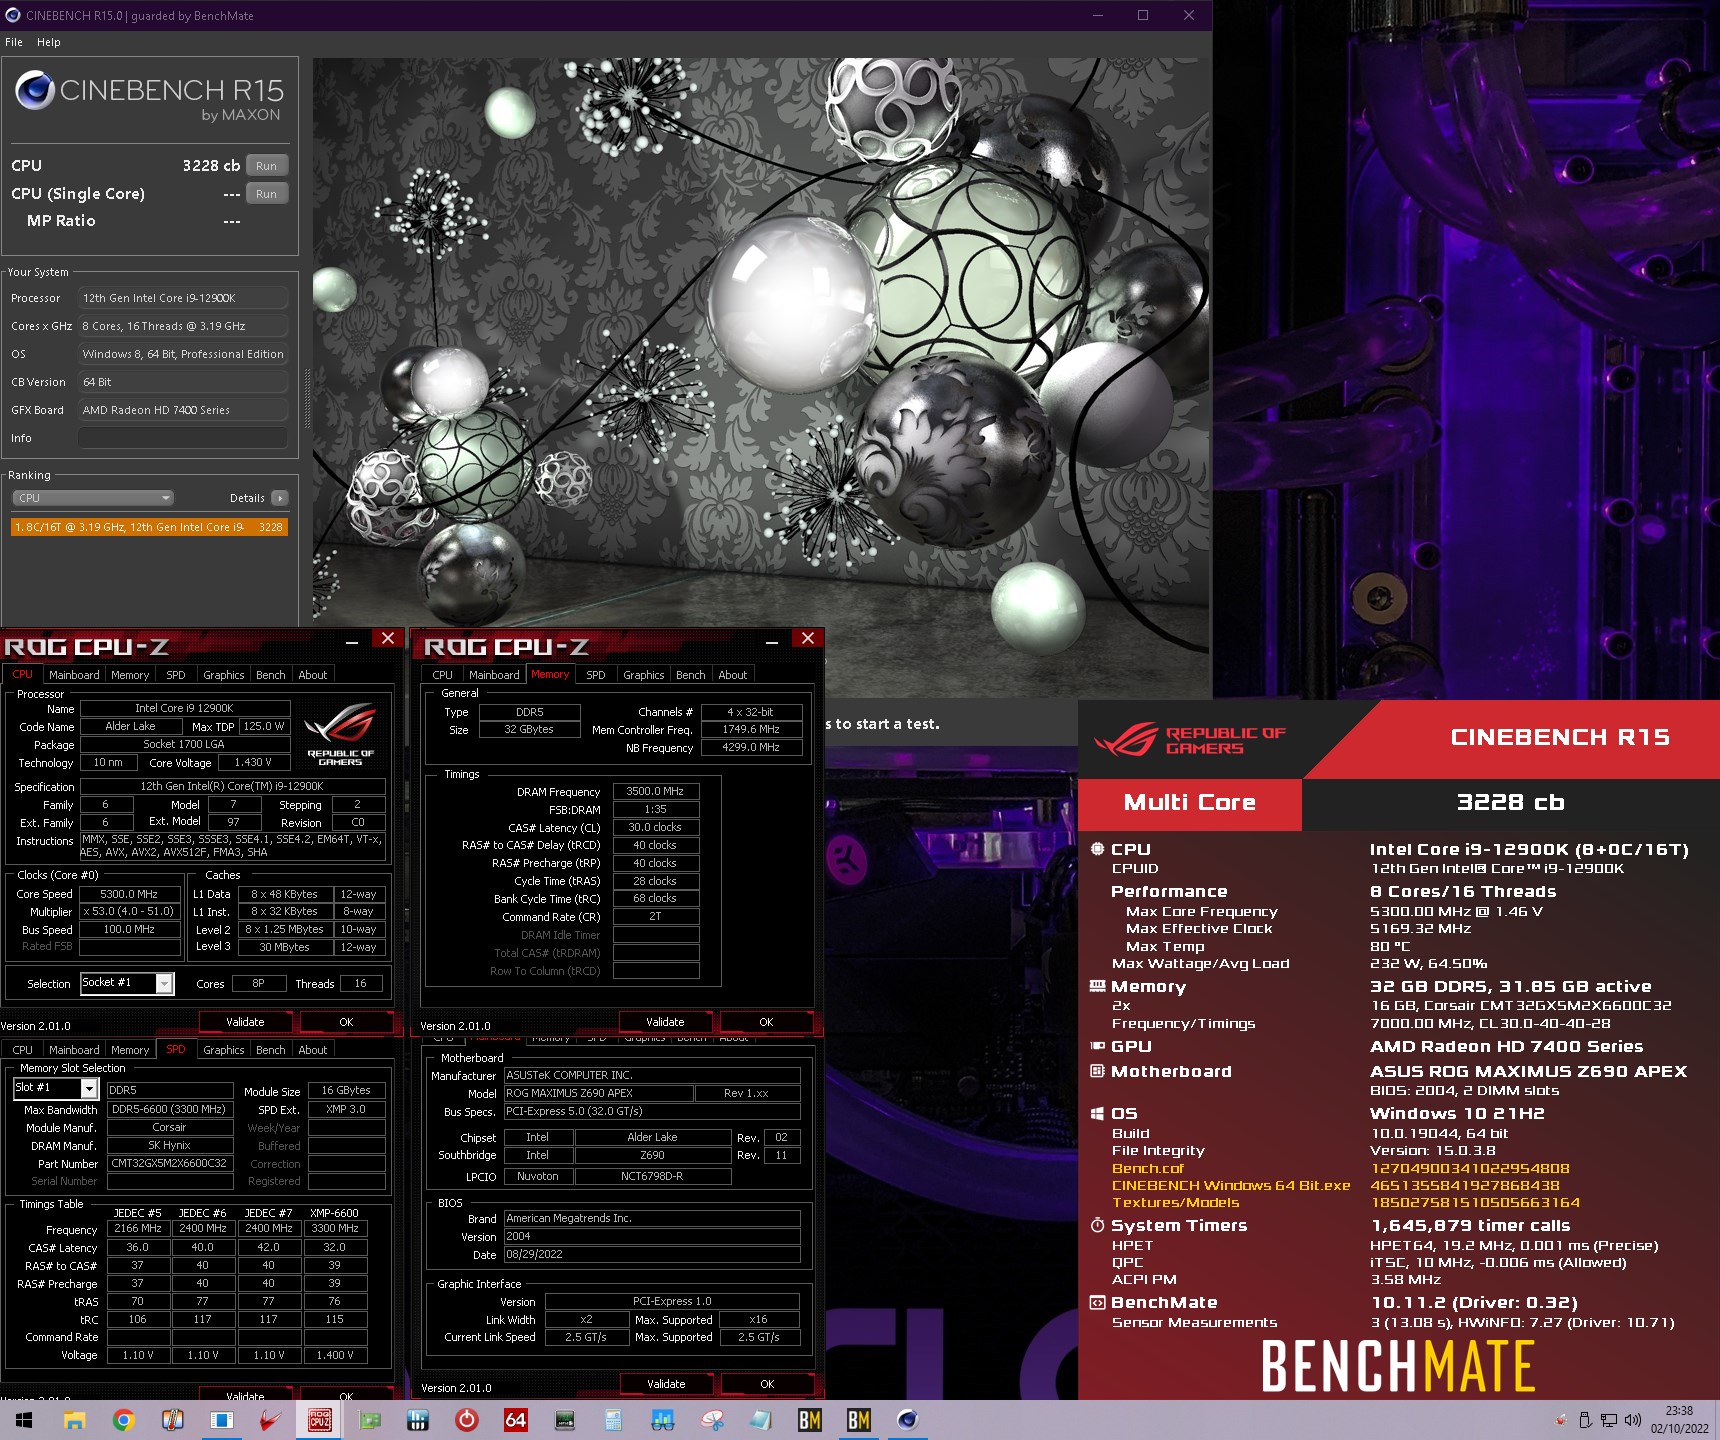The image size is (1720, 1440).
Task: Open the green graphics card icon on taskbar
Action: pos(369,1420)
